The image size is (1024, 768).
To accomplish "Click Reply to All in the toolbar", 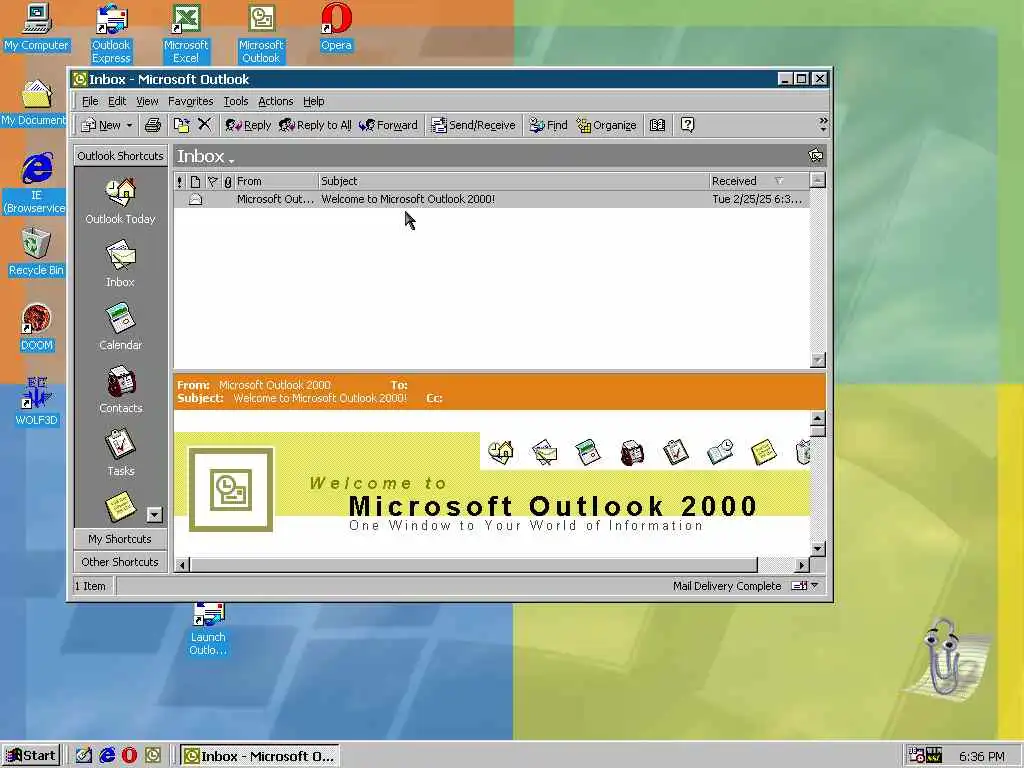I will [315, 125].
